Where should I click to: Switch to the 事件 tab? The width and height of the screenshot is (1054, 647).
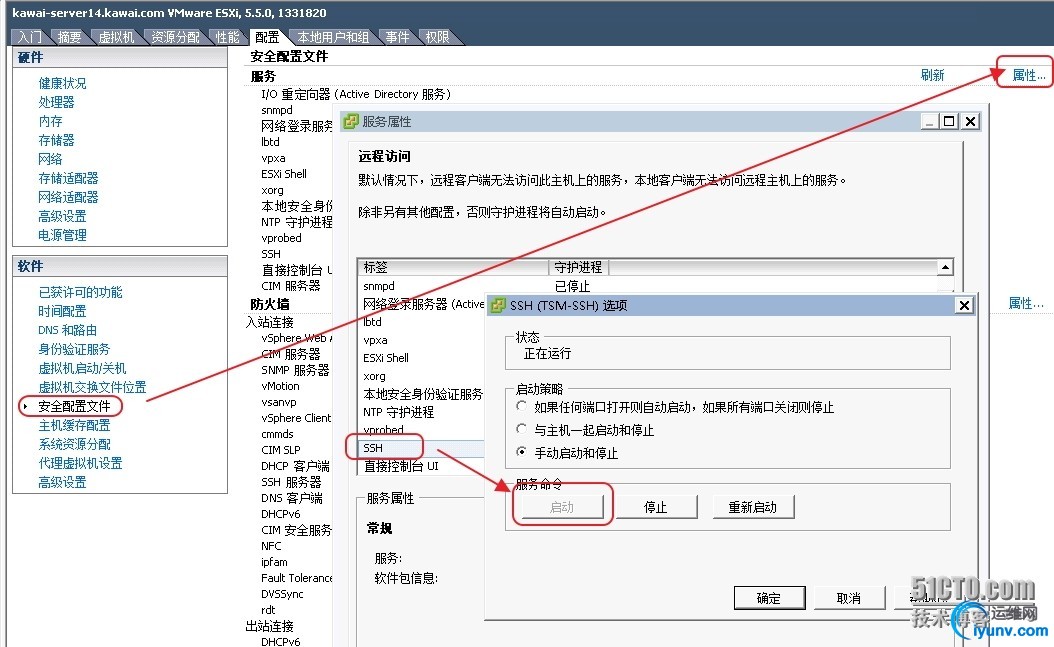(x=397, y=37)
